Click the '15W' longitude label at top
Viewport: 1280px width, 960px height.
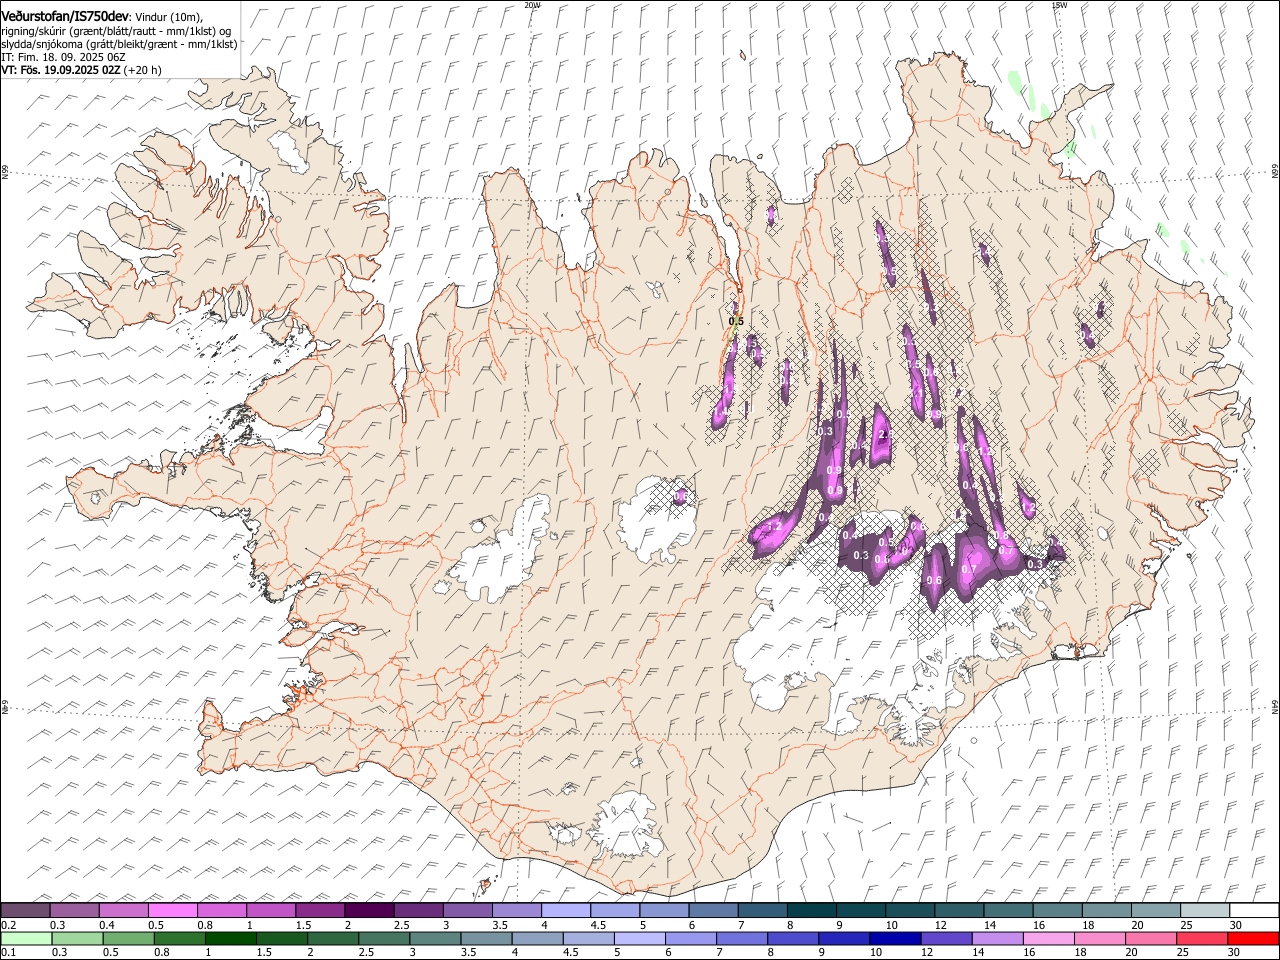click(1058, 5)
